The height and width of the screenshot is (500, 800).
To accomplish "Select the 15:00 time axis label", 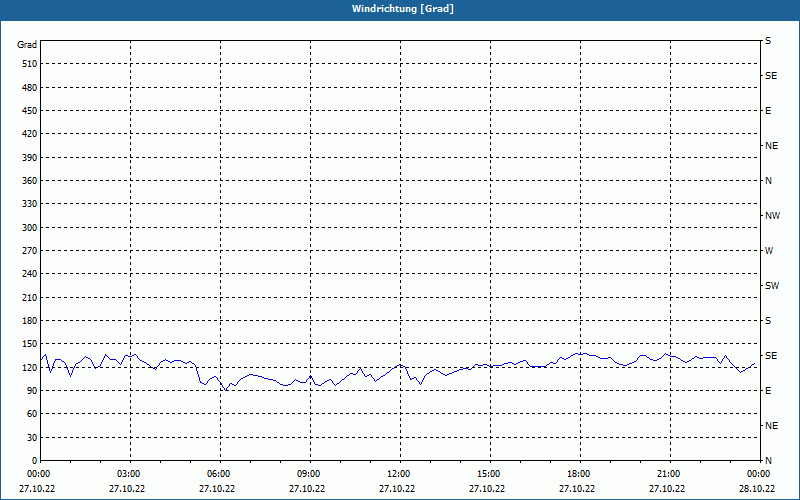I will [x=489, y=474].
